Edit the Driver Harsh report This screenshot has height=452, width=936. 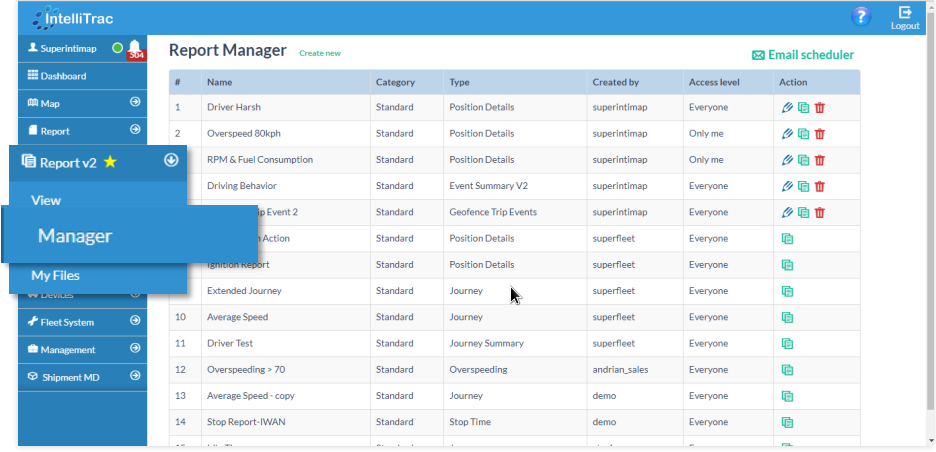[787, 107]
